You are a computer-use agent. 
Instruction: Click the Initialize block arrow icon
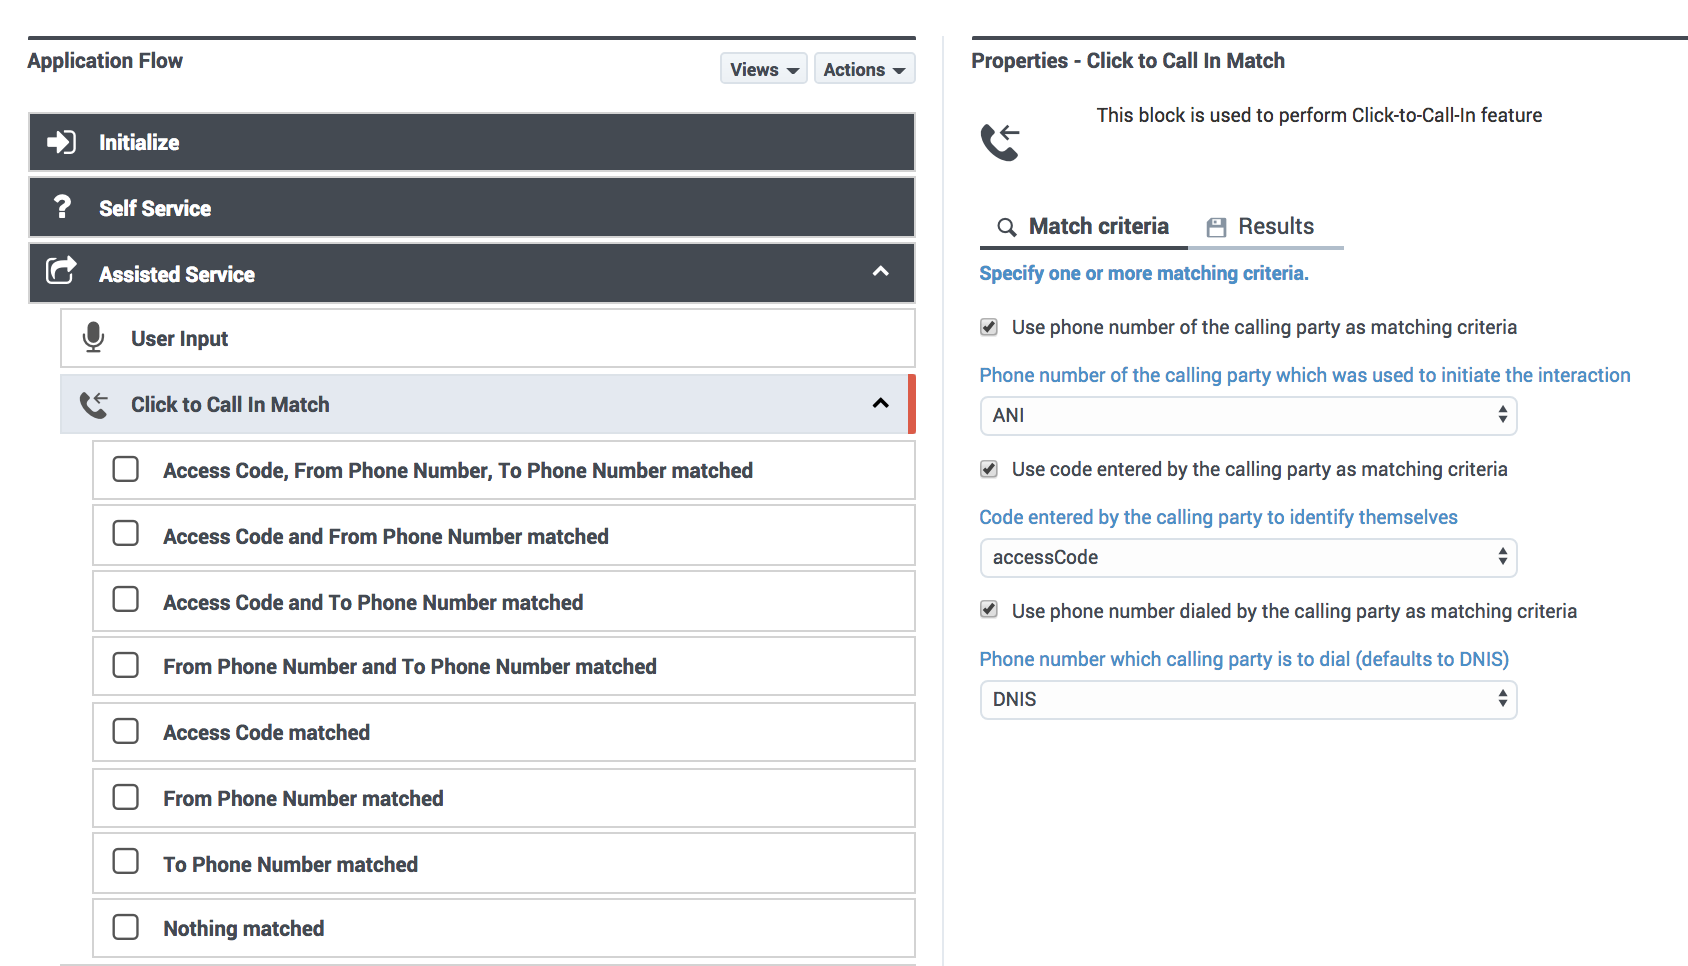point(61,142)
